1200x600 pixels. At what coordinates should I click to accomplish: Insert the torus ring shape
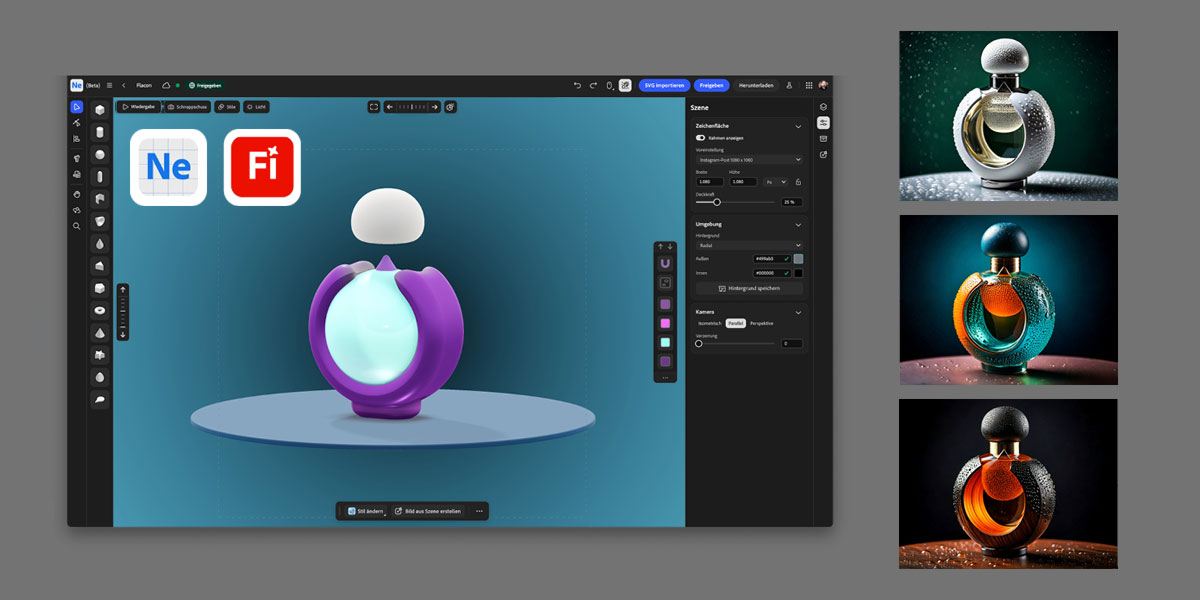(100, 310)
